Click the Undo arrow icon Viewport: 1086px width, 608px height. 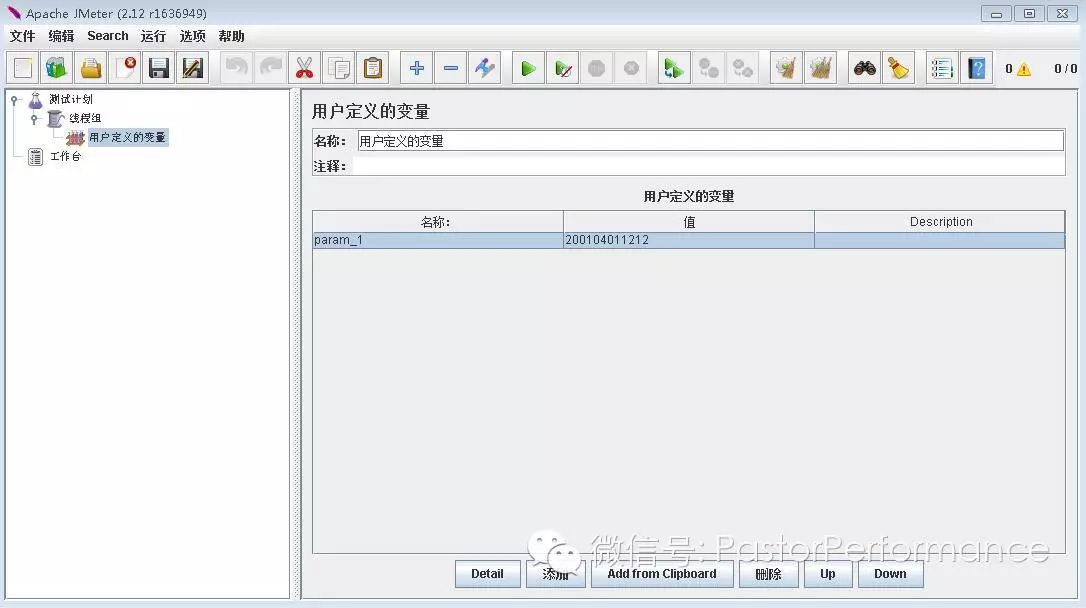237,68
